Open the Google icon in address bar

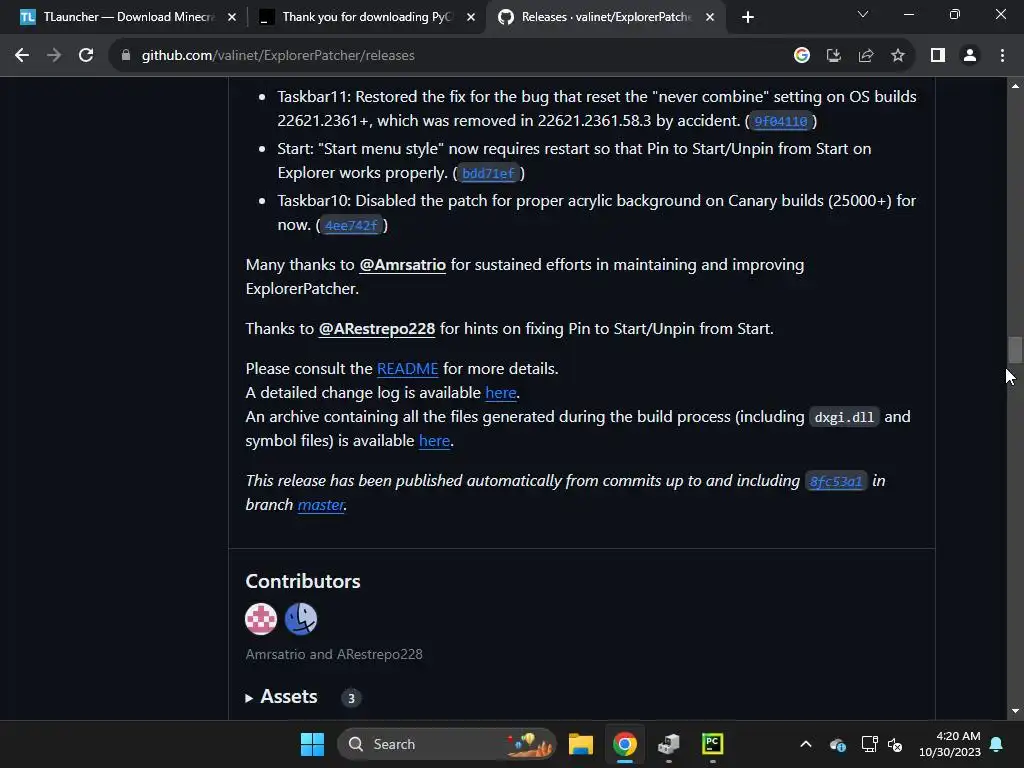tap(802, 56)
